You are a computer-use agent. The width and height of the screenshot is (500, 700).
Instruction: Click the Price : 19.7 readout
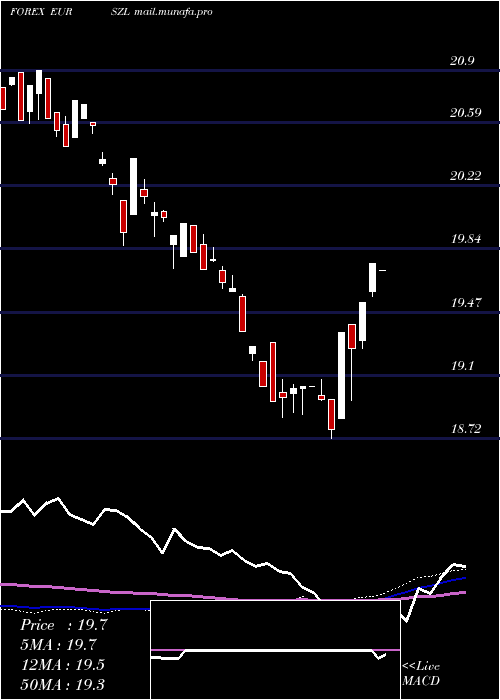coord(63,625)
